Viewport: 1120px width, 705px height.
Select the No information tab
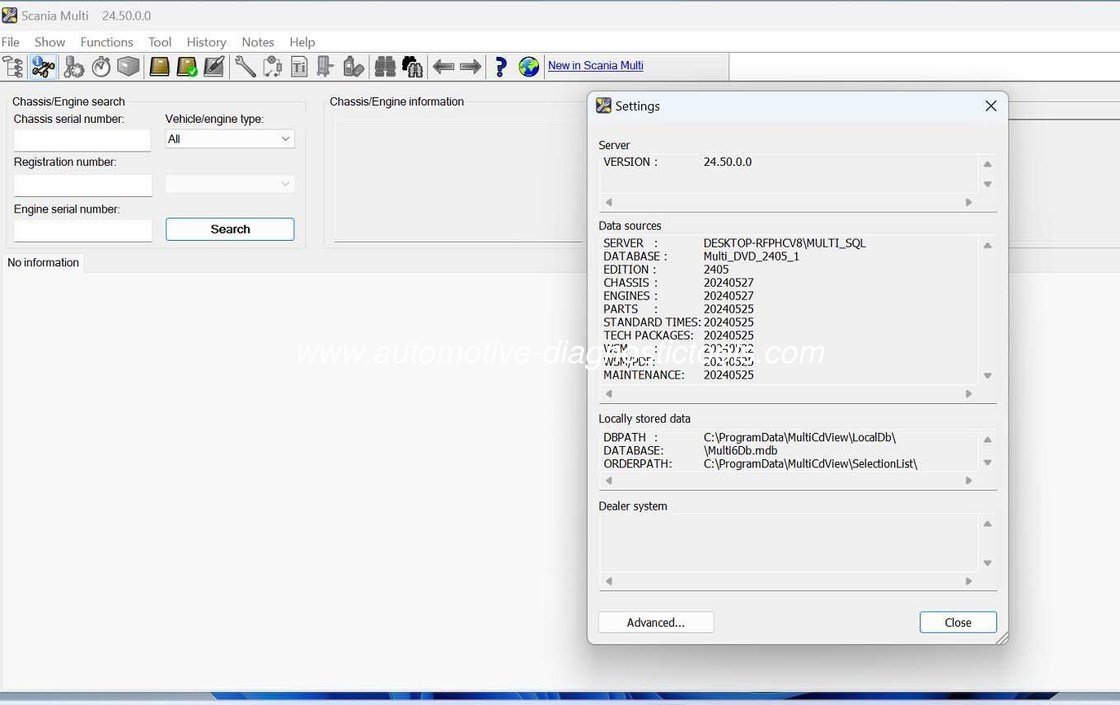43,263
